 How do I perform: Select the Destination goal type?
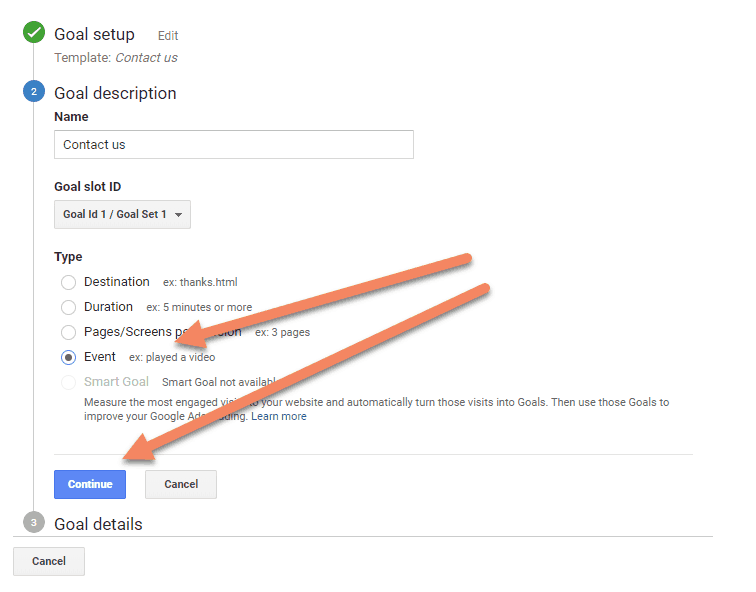click(x=68, y=282)
